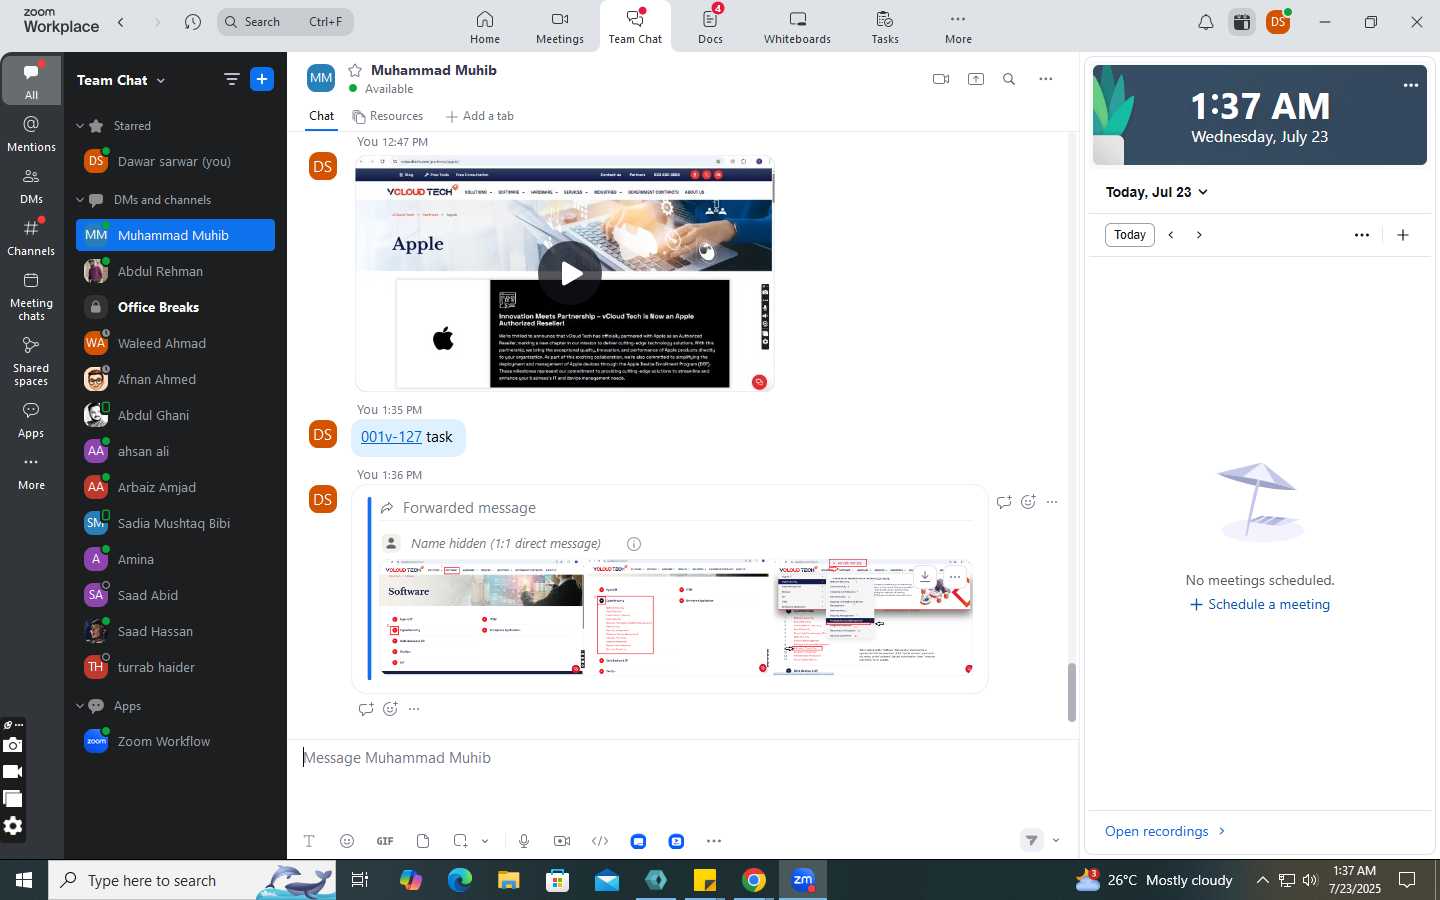Viewport: 1440px width, 900px height.
Task: Open the notifications bell
Action: pos(1206,22)
